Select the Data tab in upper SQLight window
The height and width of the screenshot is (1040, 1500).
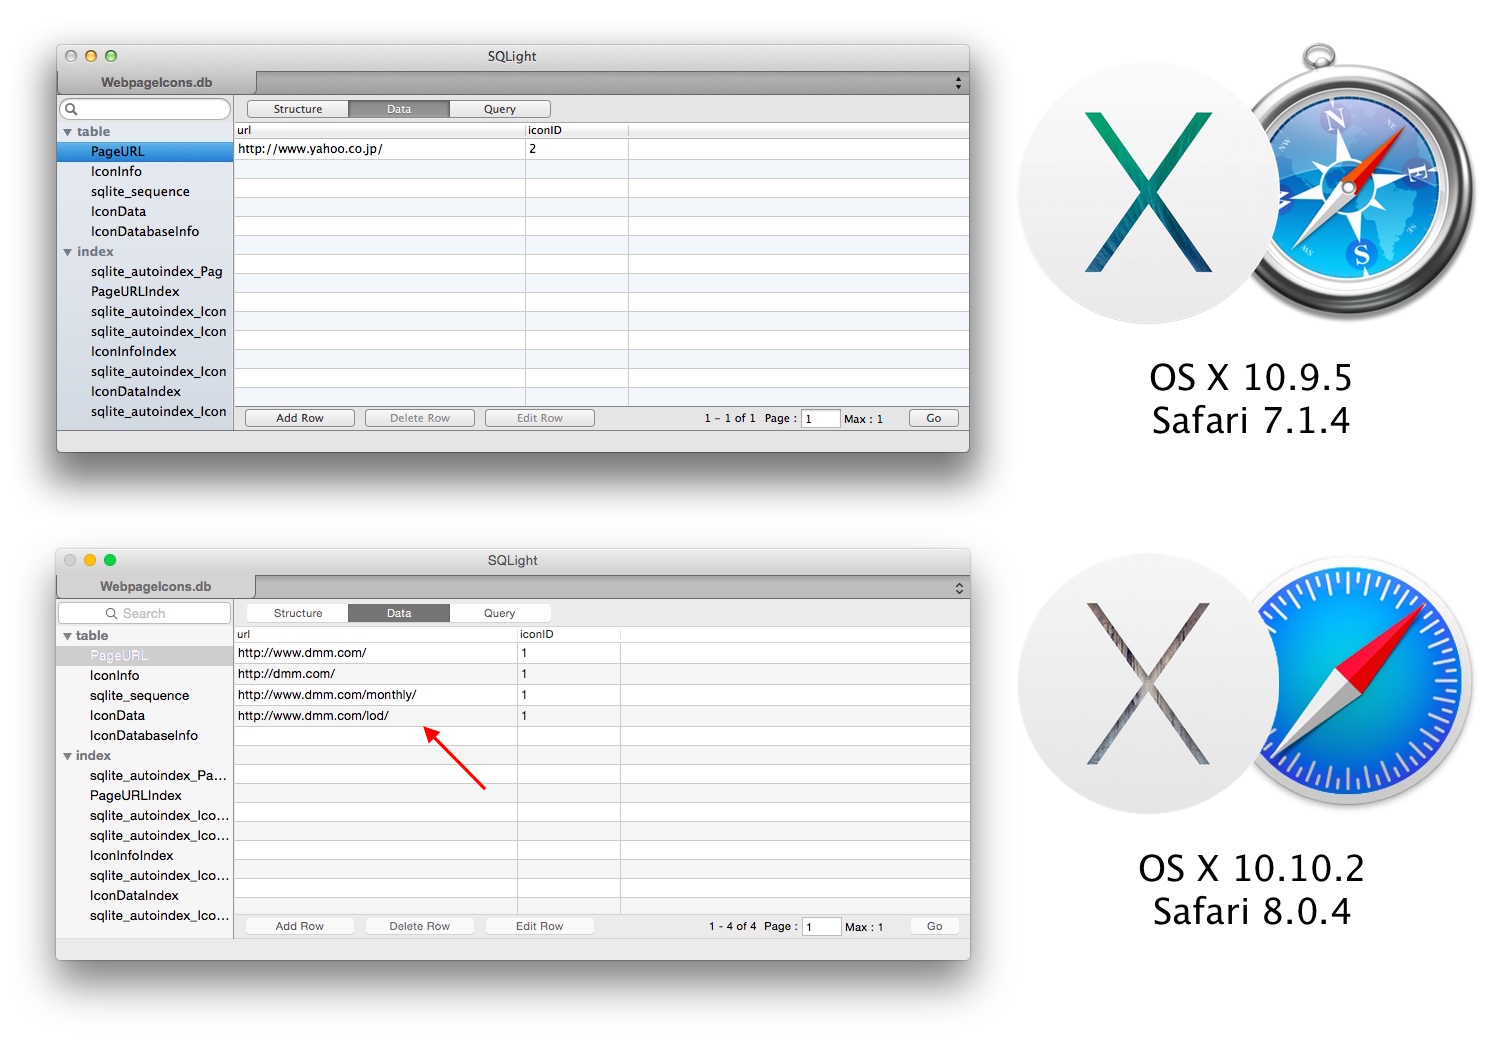click(399, 109)
